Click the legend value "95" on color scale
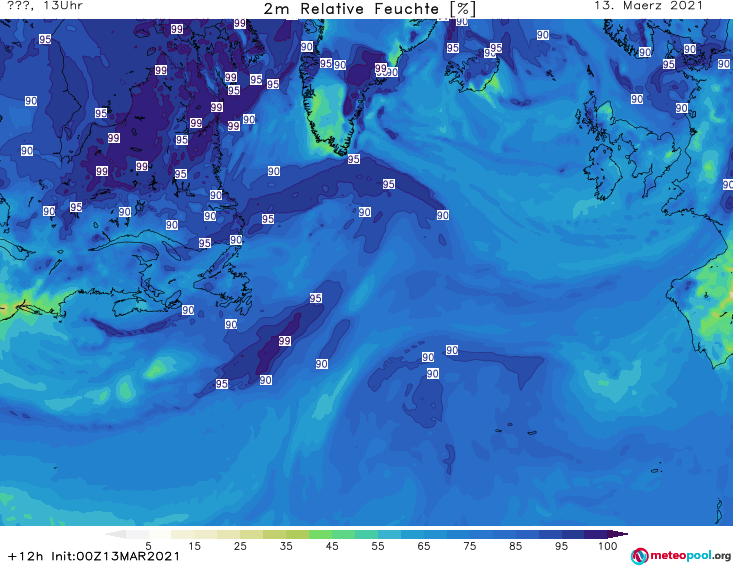733x566 pixels. click(561, 546)
